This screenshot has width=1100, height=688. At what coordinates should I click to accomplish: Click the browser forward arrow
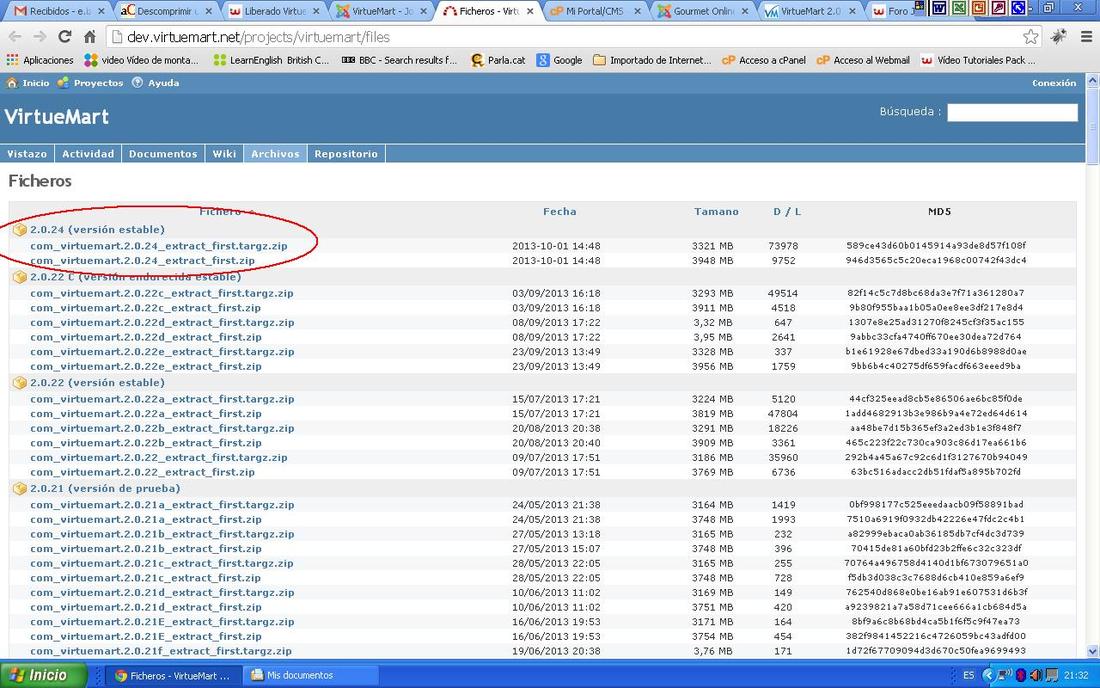39,36
